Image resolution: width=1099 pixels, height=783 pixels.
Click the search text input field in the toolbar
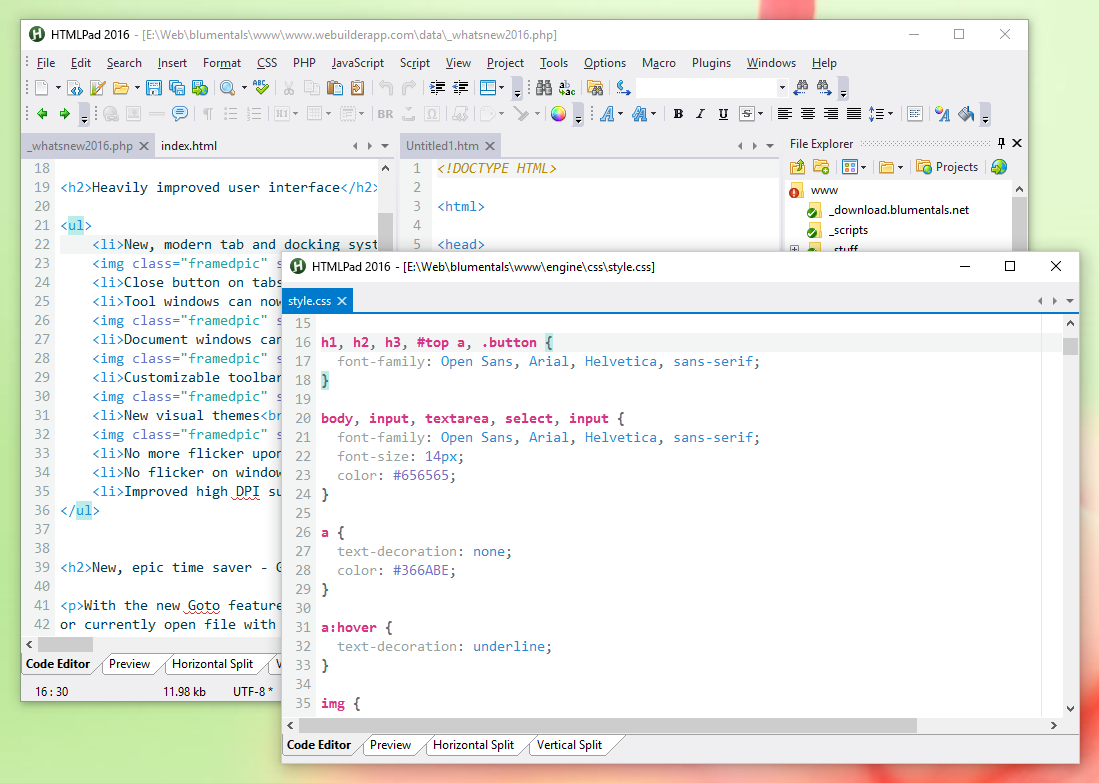[x=706, y=88]
